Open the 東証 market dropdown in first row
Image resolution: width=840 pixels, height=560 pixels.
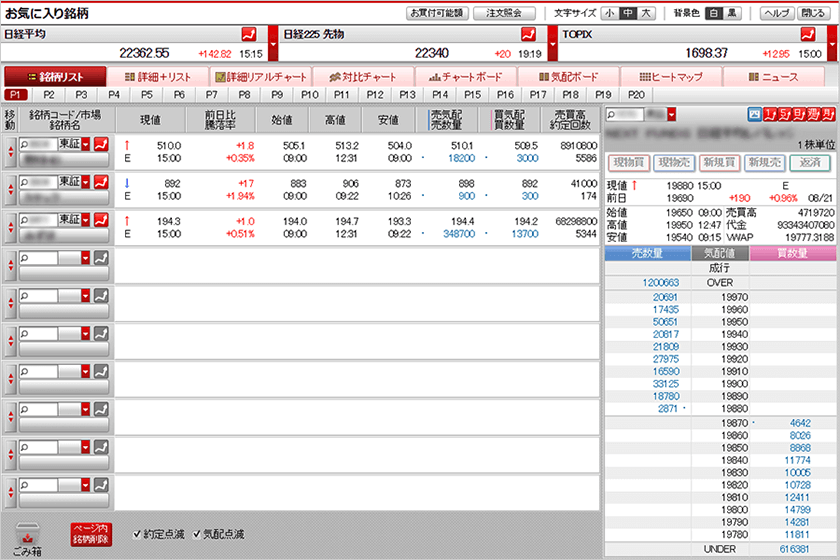(x=85, y=144)
